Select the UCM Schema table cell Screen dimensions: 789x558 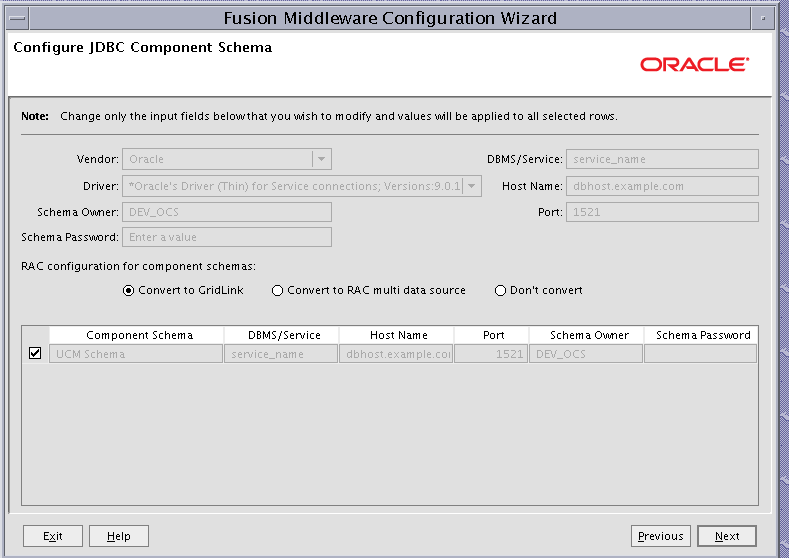136,354
